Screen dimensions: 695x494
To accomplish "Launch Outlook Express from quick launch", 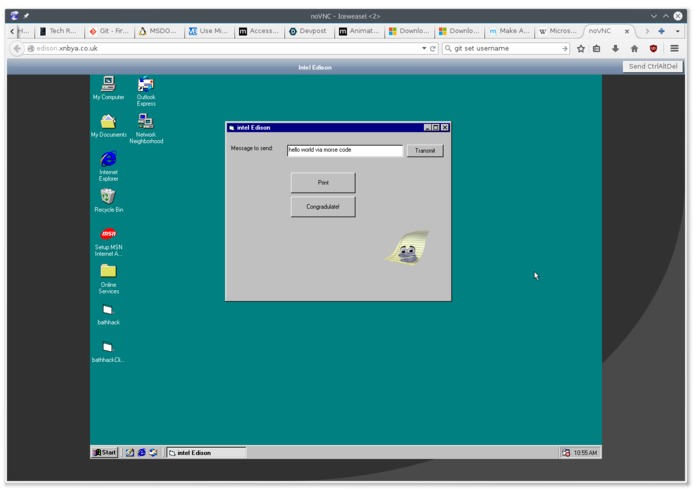I will pos(153,452).
